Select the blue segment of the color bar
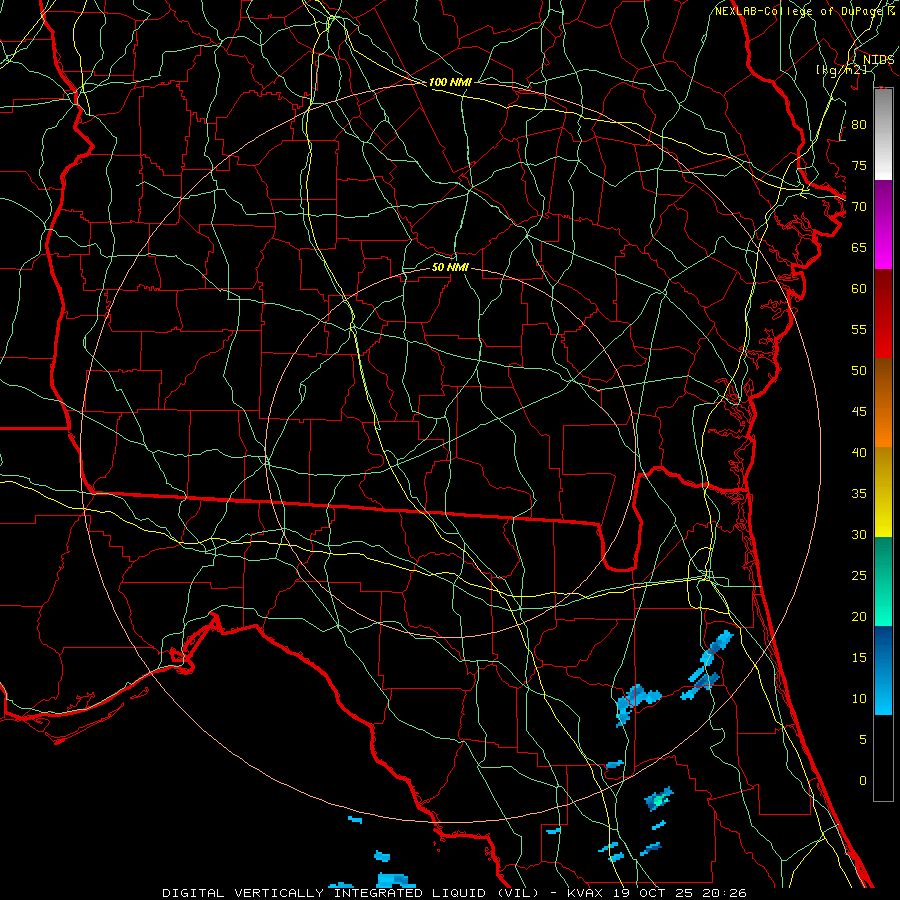Image resolution: width=900 pixels, height=900 pixels. 883,670
